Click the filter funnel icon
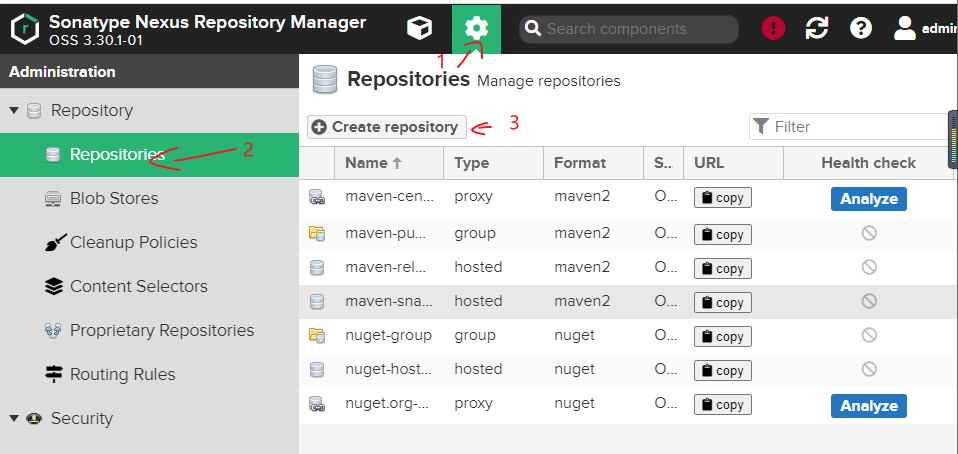 click(761, 126)
